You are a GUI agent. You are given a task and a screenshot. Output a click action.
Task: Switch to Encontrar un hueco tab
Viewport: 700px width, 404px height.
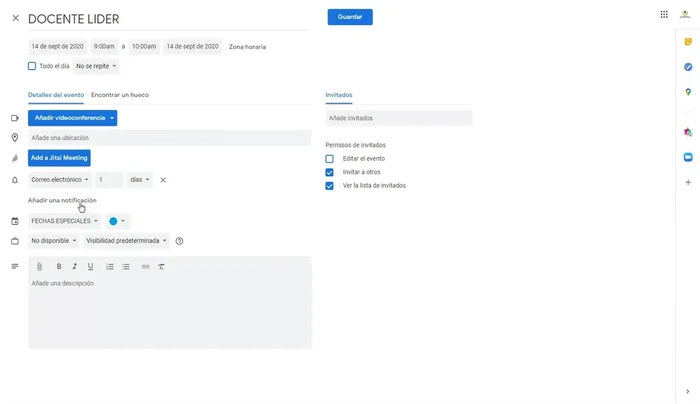120,95
